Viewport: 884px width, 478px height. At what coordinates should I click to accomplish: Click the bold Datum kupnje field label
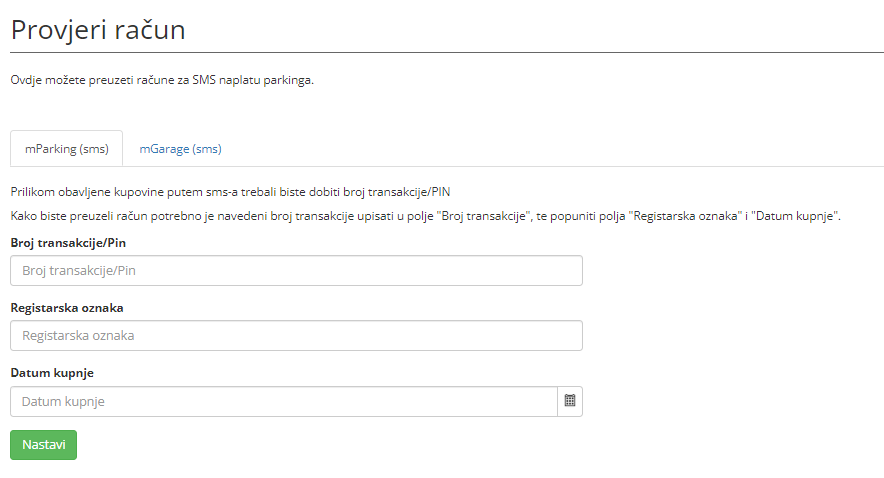[x=52, y=373]
